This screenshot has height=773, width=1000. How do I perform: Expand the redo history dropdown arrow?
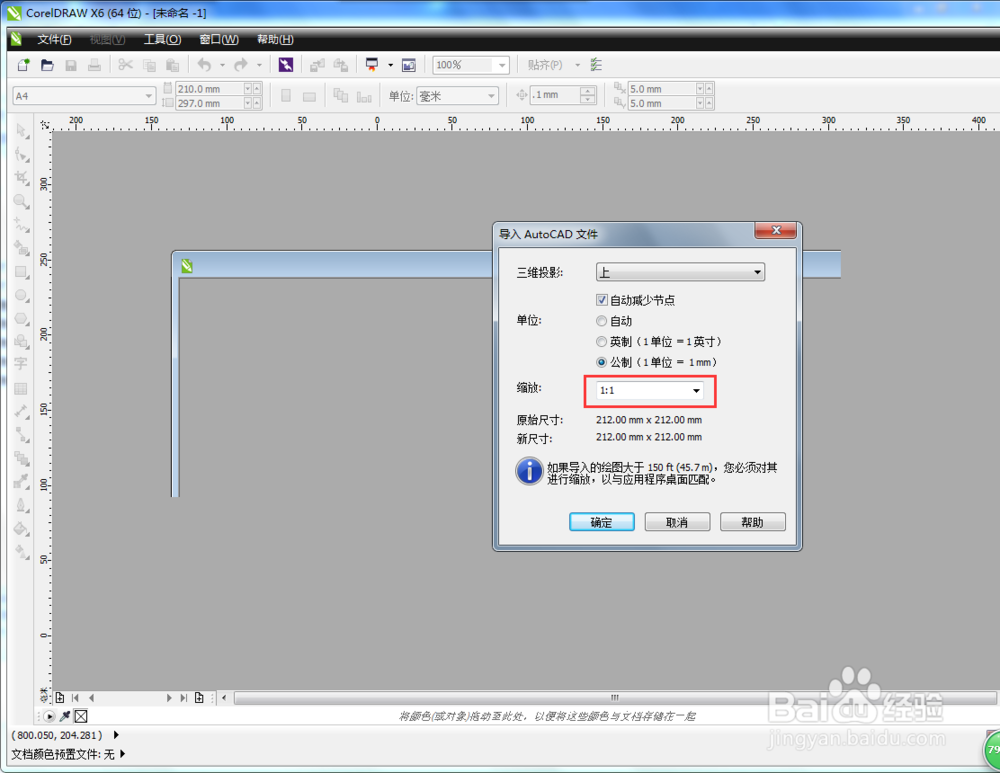[259, 65]
